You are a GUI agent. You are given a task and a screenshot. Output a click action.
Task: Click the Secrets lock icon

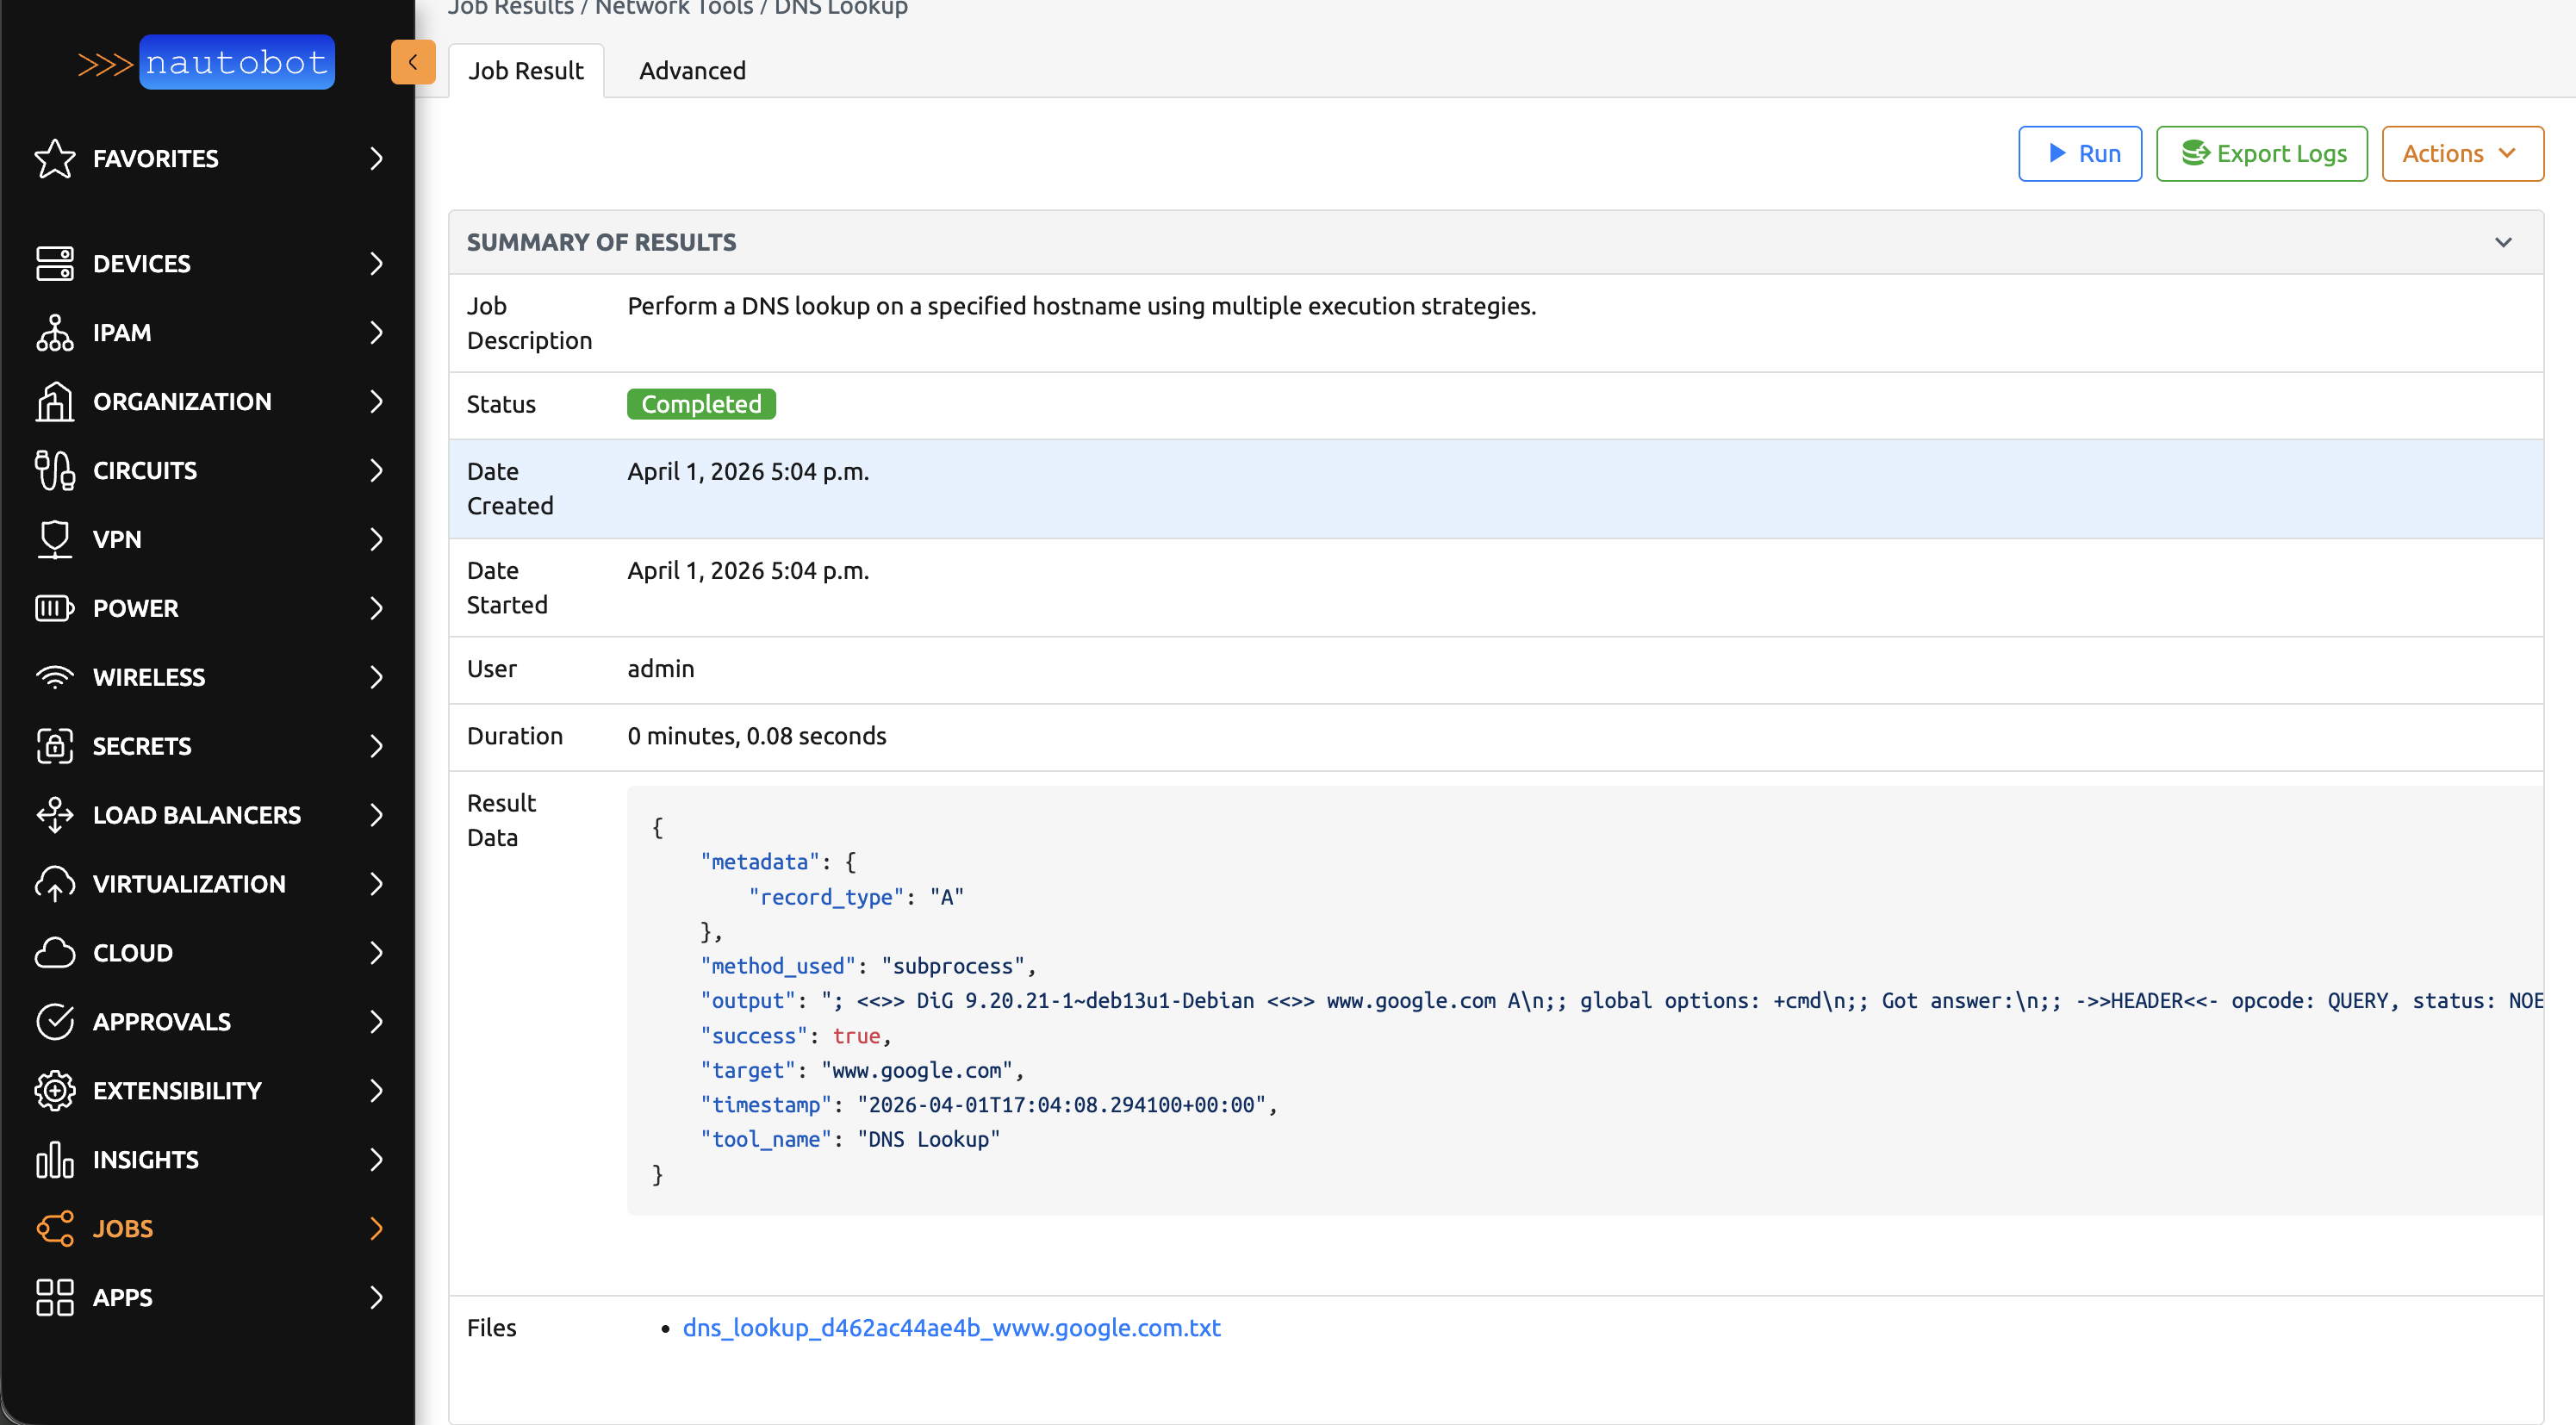tap(54, 746)
